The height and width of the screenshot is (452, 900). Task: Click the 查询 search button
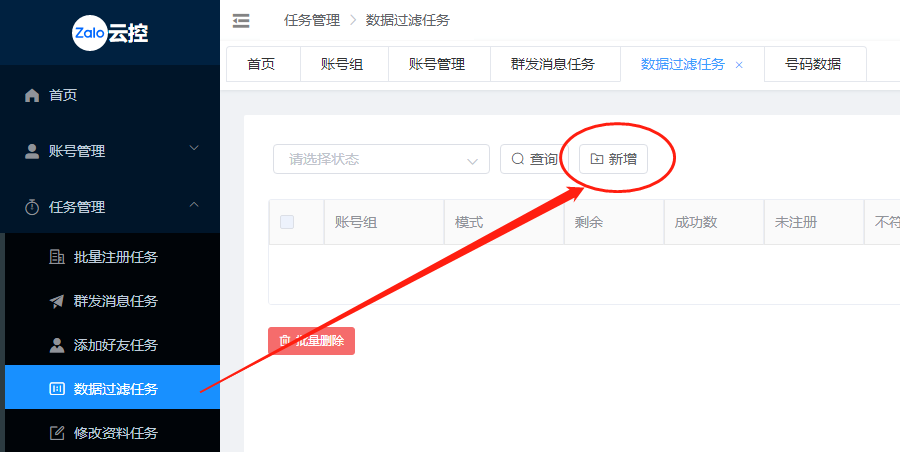(x=533, y=159)
